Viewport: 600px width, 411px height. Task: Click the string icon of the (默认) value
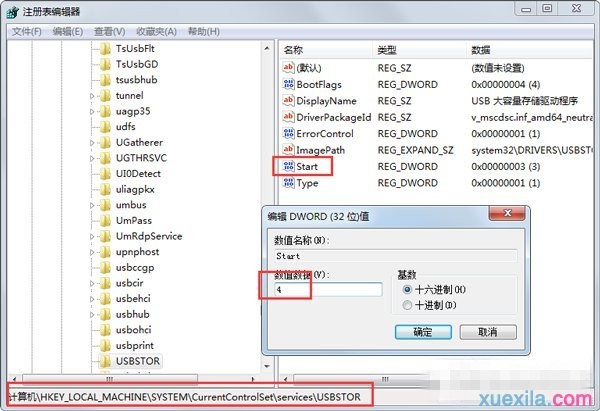tap(288, 68)
